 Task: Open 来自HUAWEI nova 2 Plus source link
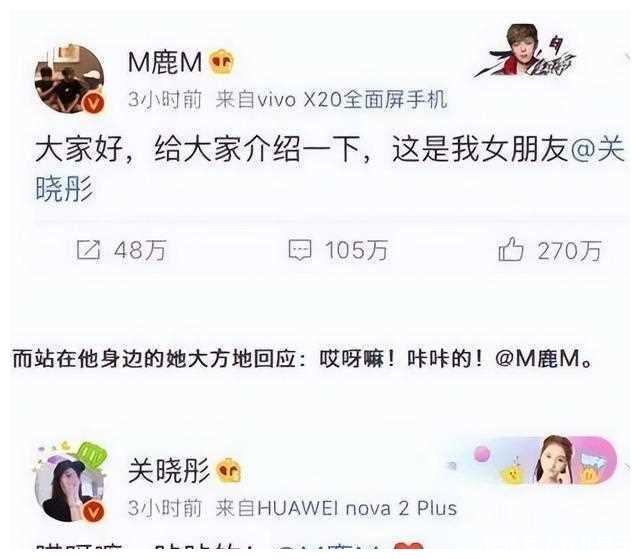[x=336, y=508]
